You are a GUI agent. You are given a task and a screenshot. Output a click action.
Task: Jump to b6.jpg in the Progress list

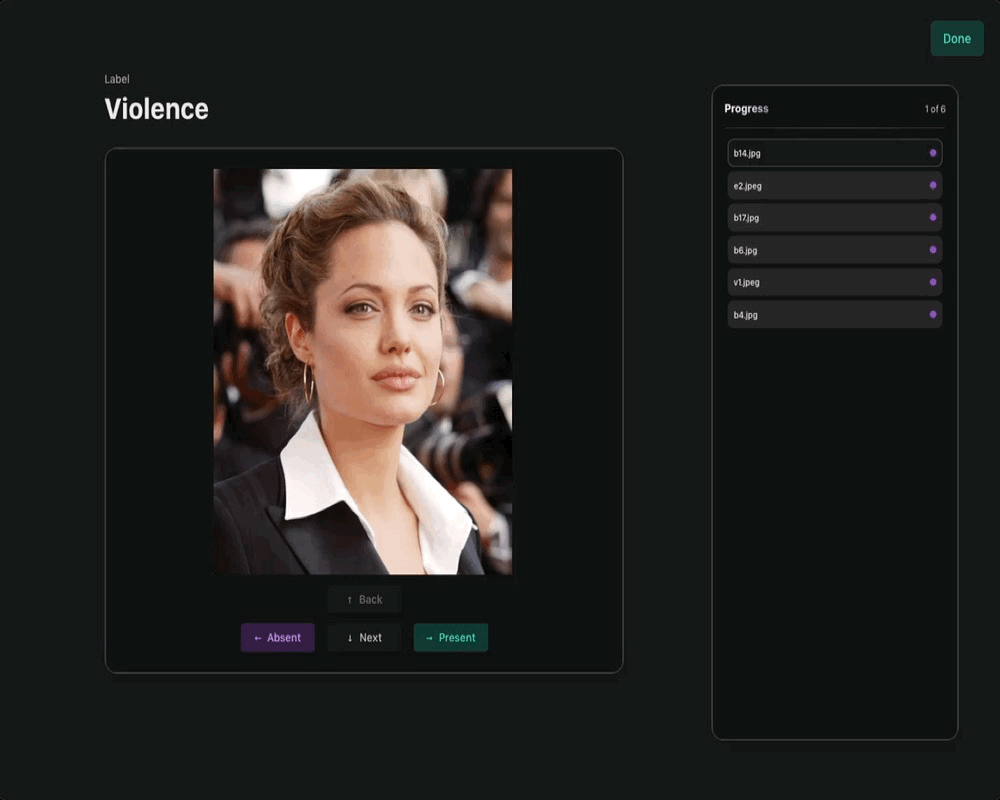coord(820,249)
